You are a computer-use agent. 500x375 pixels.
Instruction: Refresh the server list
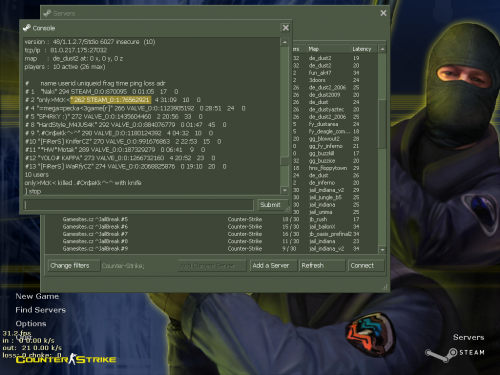[x=322, y=266]
